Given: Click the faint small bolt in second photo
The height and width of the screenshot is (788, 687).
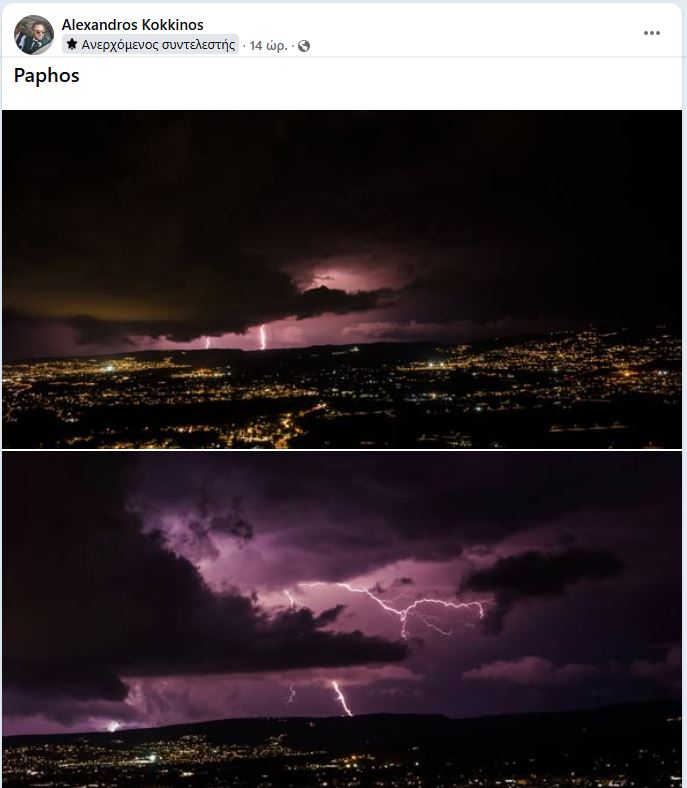Looking at the screenshot, I should click(x=291, y=693).
